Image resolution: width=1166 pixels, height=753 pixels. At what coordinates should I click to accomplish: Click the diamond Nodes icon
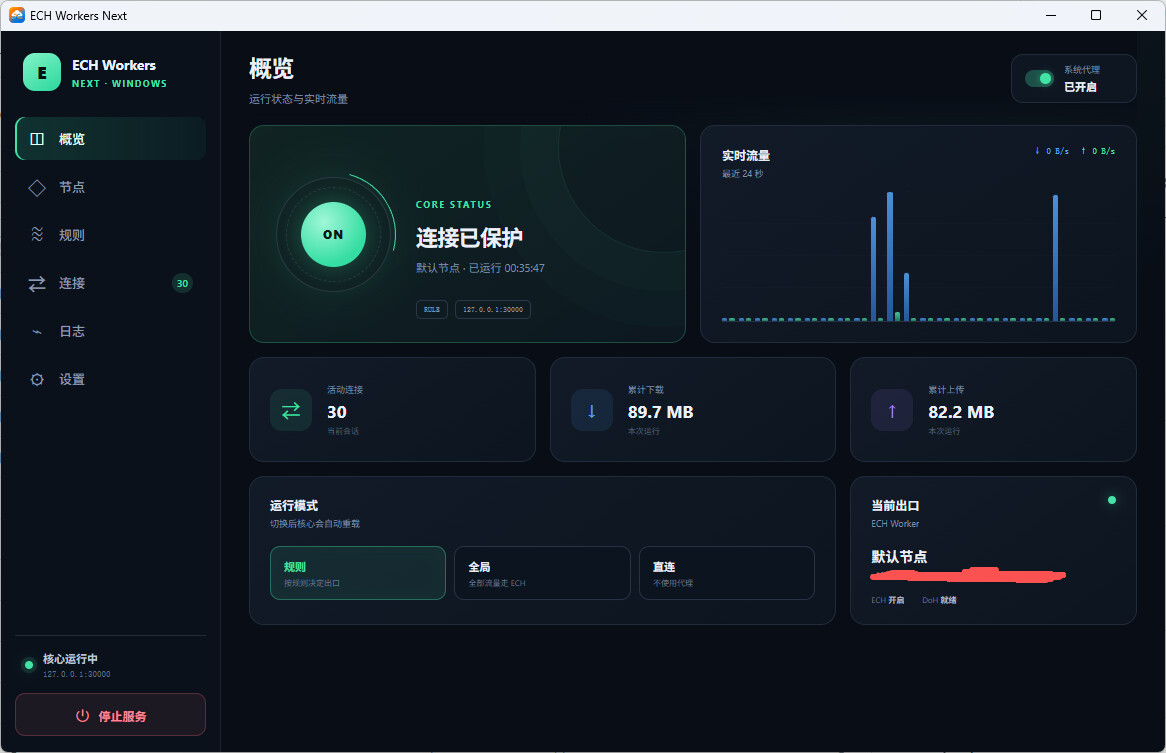[x=37, y=187]
